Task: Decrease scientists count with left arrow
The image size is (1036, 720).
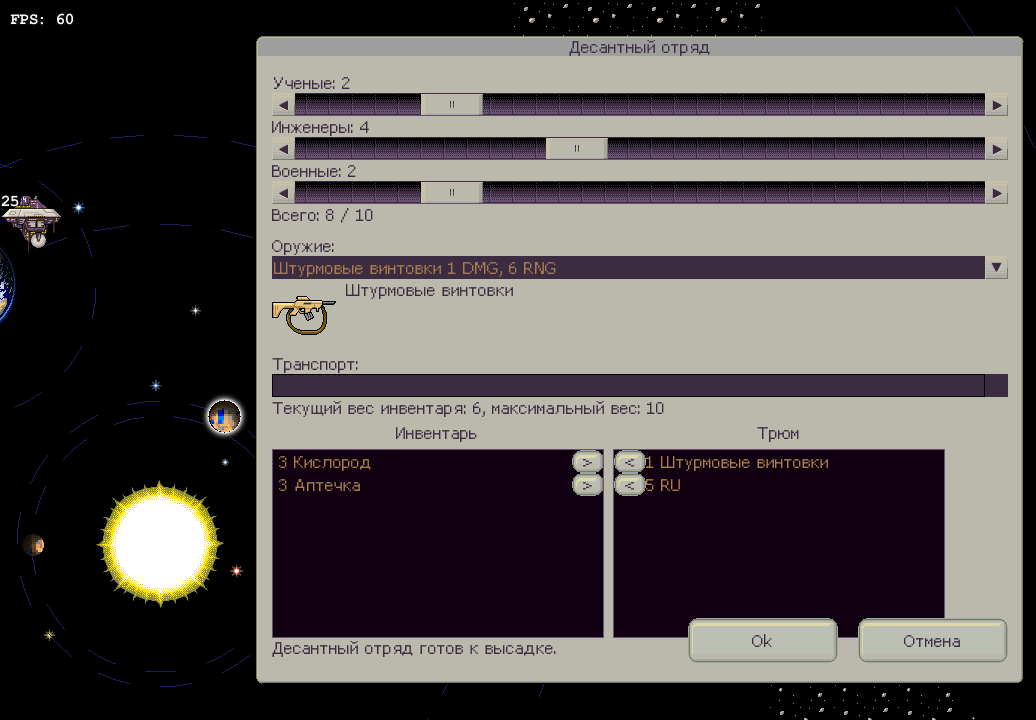Action: [283, 105]
